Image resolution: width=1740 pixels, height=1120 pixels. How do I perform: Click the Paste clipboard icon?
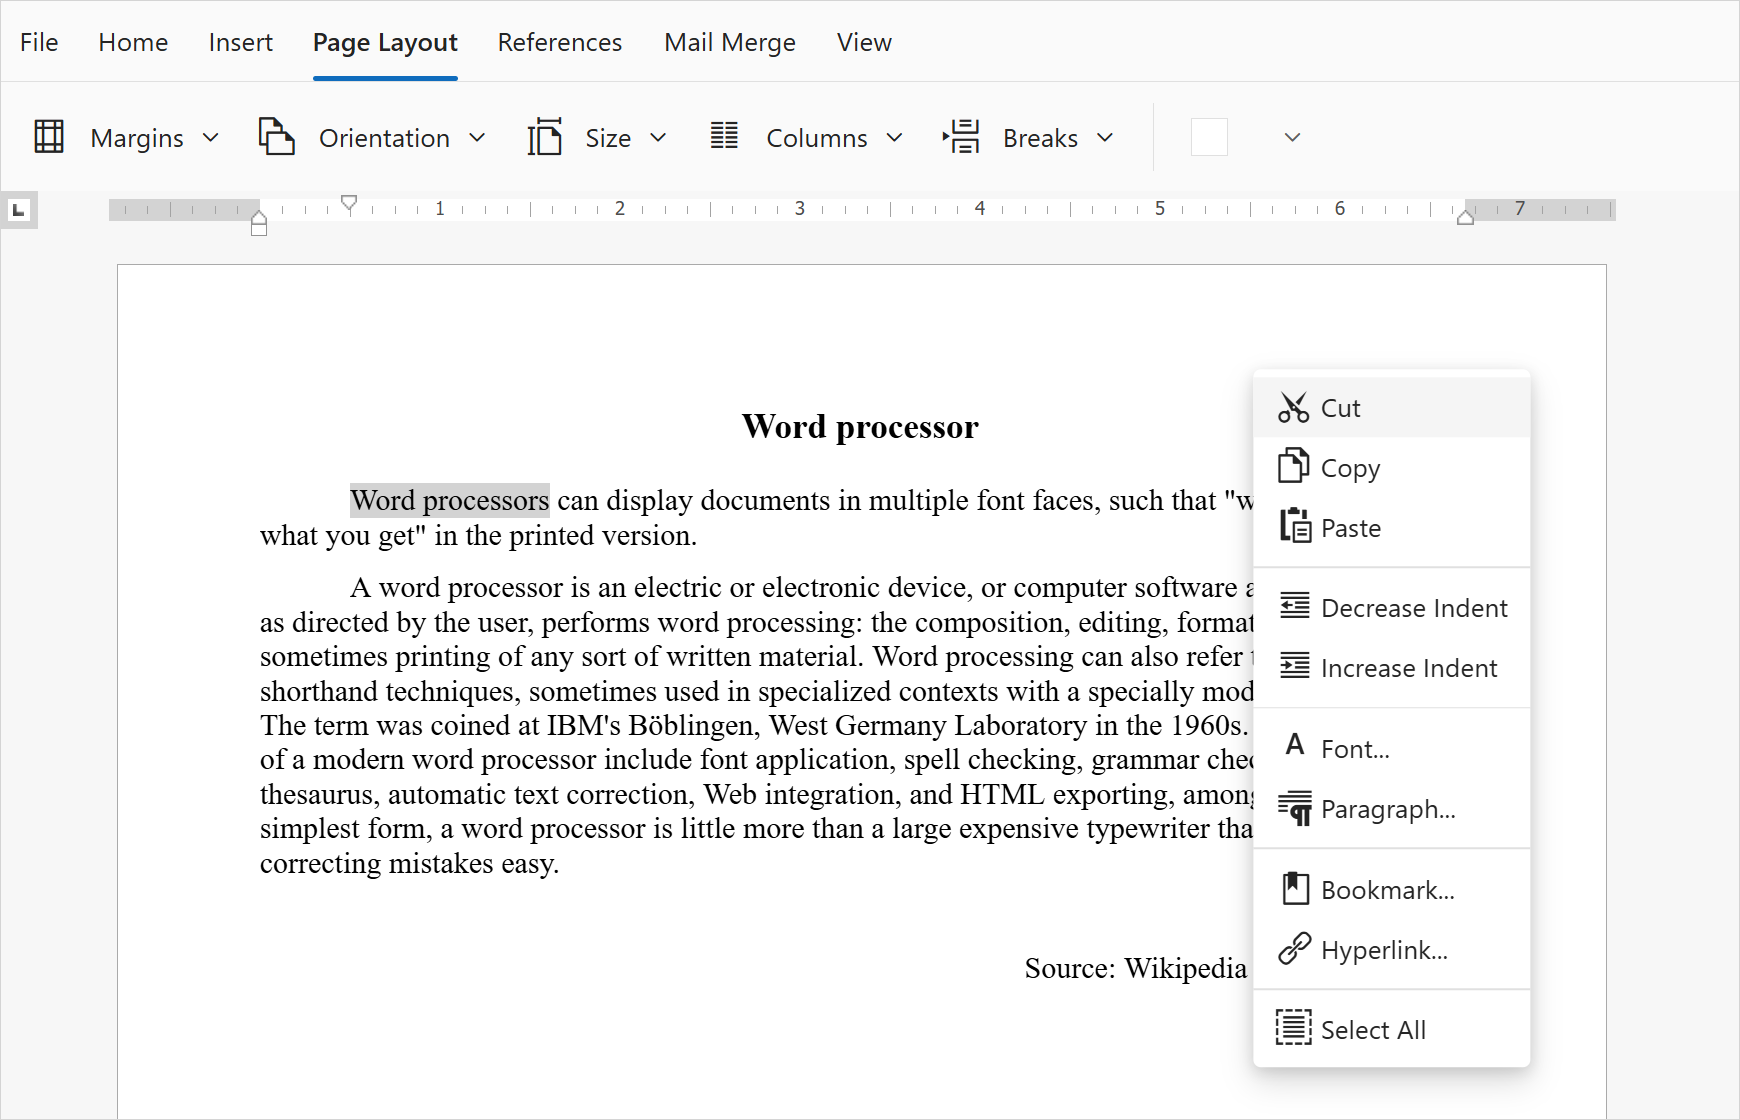1294,526
